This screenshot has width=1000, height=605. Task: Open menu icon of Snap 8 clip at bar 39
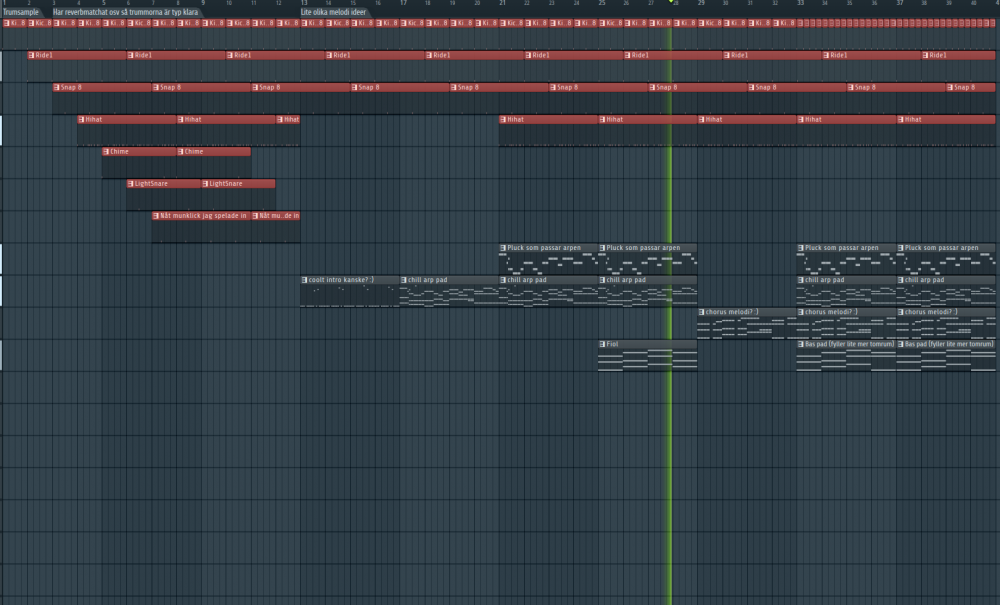[x=950, y=87]
